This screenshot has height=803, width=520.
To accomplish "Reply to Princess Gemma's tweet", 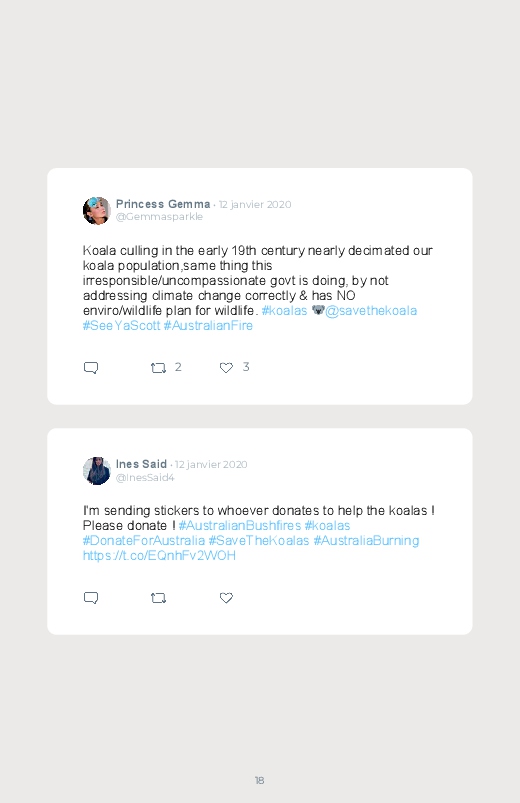I will click(91, 368).
